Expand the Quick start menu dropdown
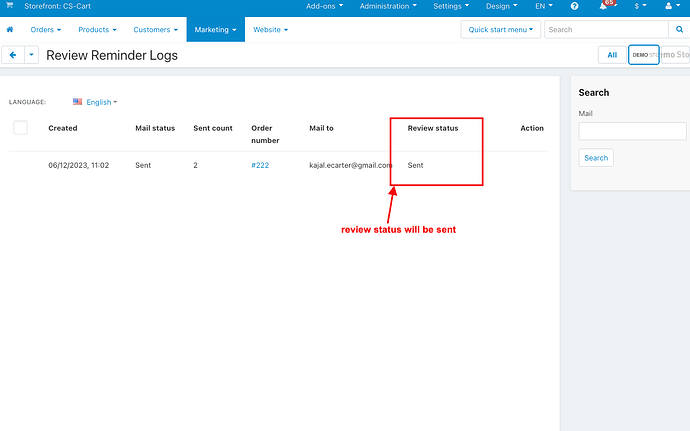Screen dimensions: 690x431 point(501,30)
